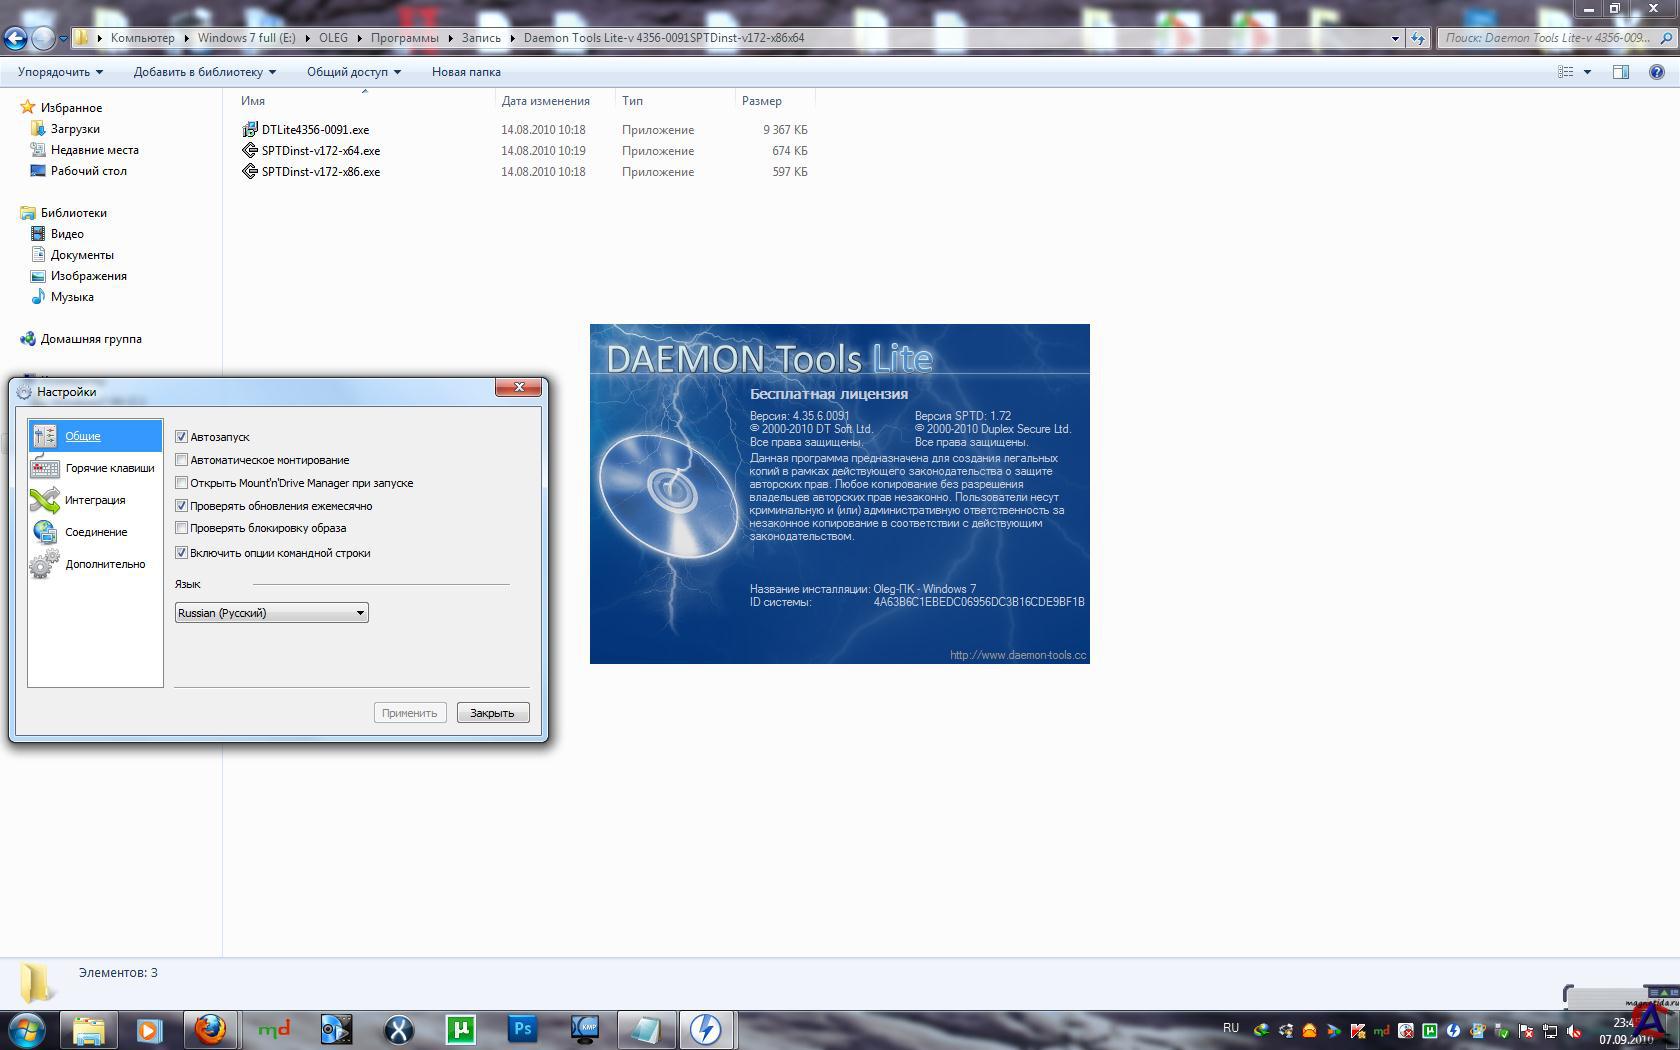Click the Новая папка button
Viewport: 1680px width, 1050px height.
point(466,72)
